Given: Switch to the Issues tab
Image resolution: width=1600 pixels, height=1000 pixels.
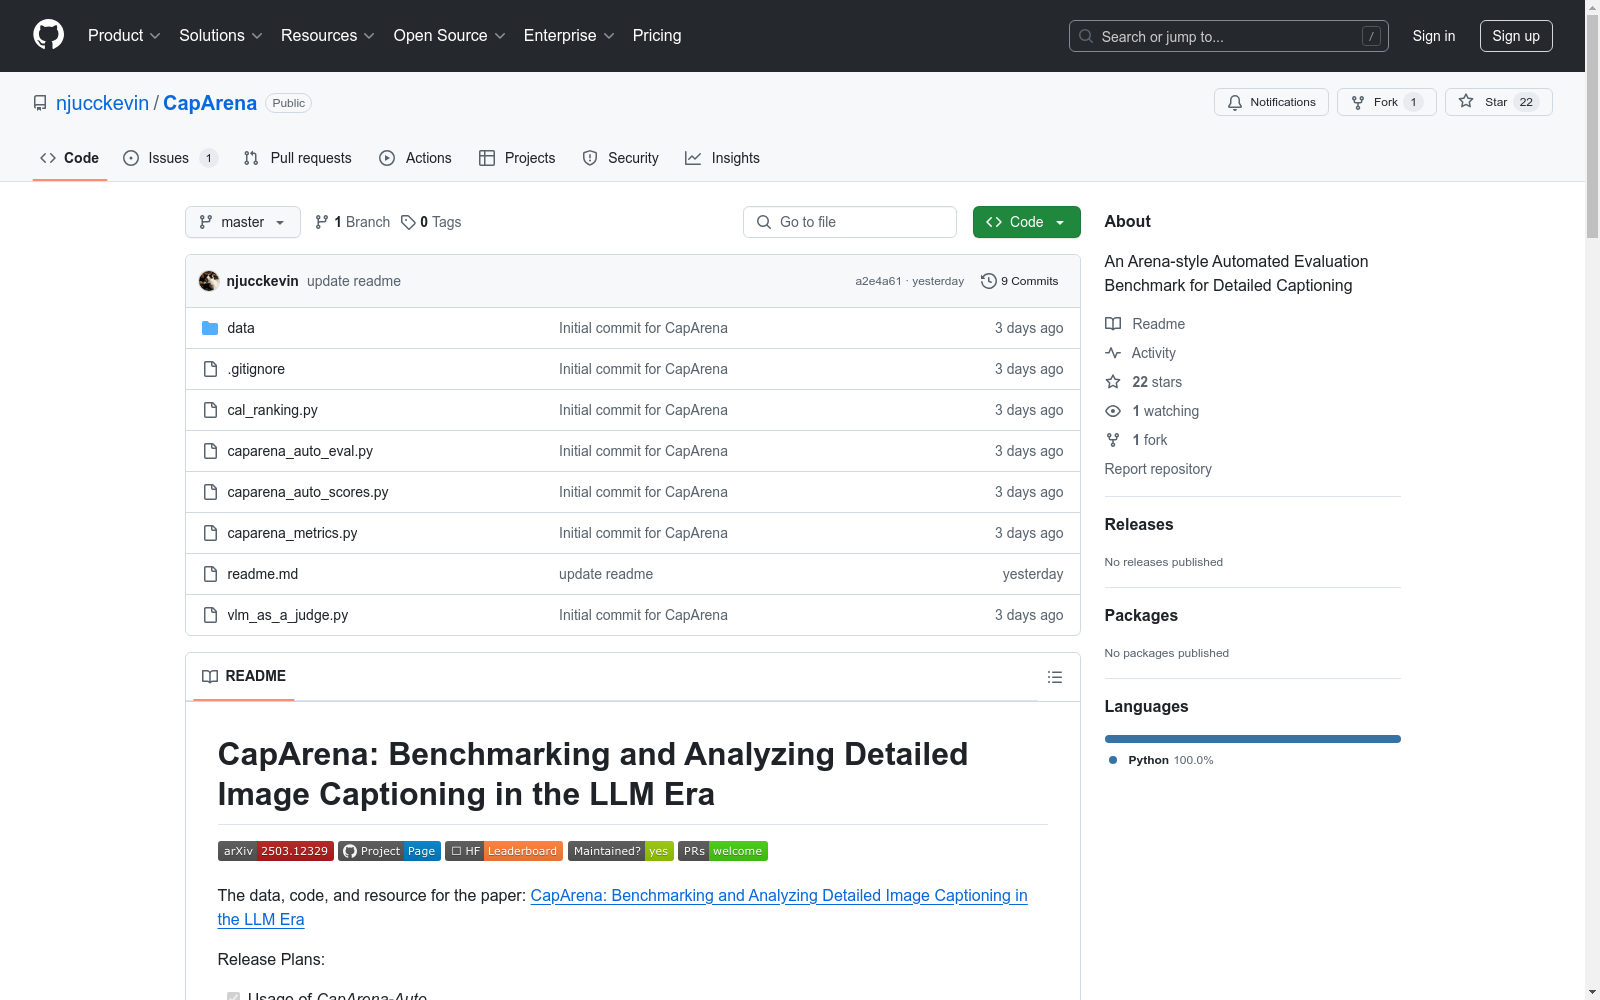Looking at the screenshot, I should (170, 158).
